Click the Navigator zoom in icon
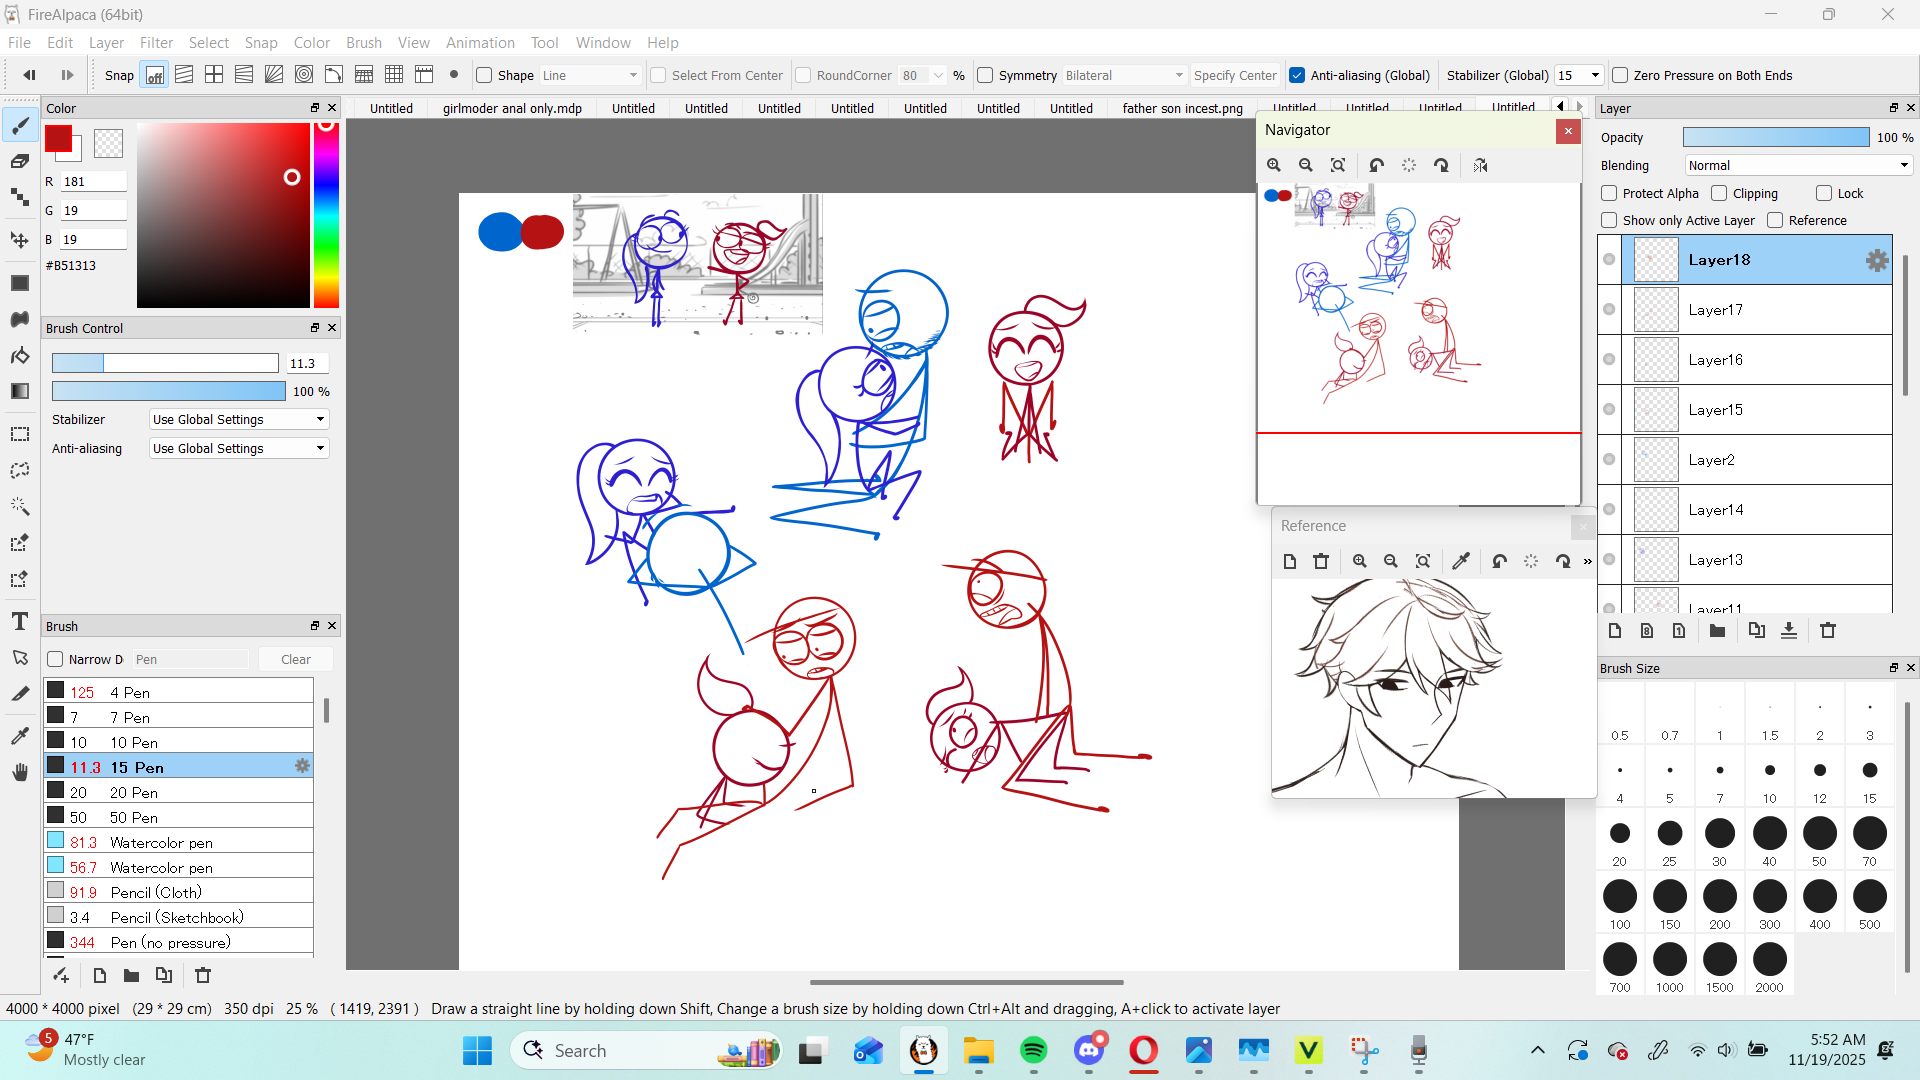This screenshot has height=1080, width=1920. pos(1274,165)
